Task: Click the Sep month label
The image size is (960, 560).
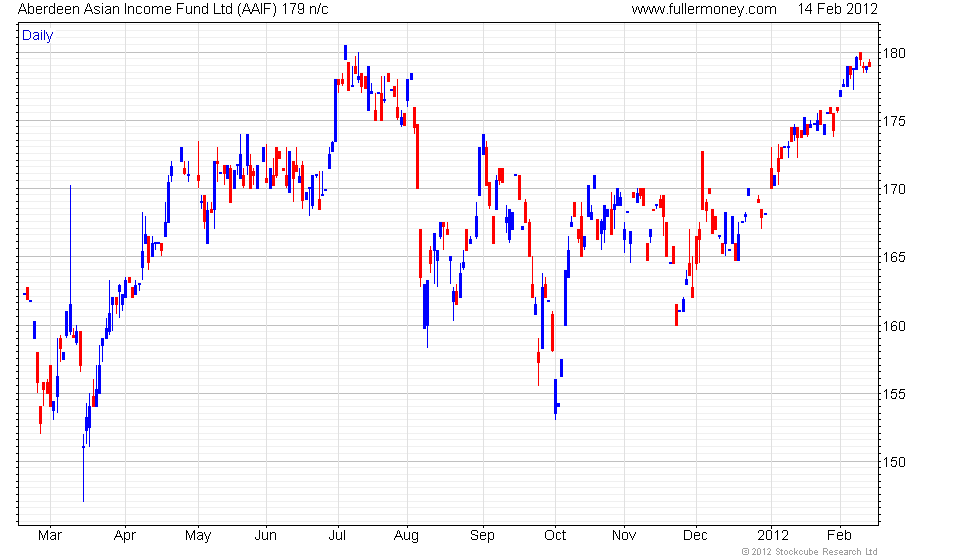Action: click(x=482, y=536)
